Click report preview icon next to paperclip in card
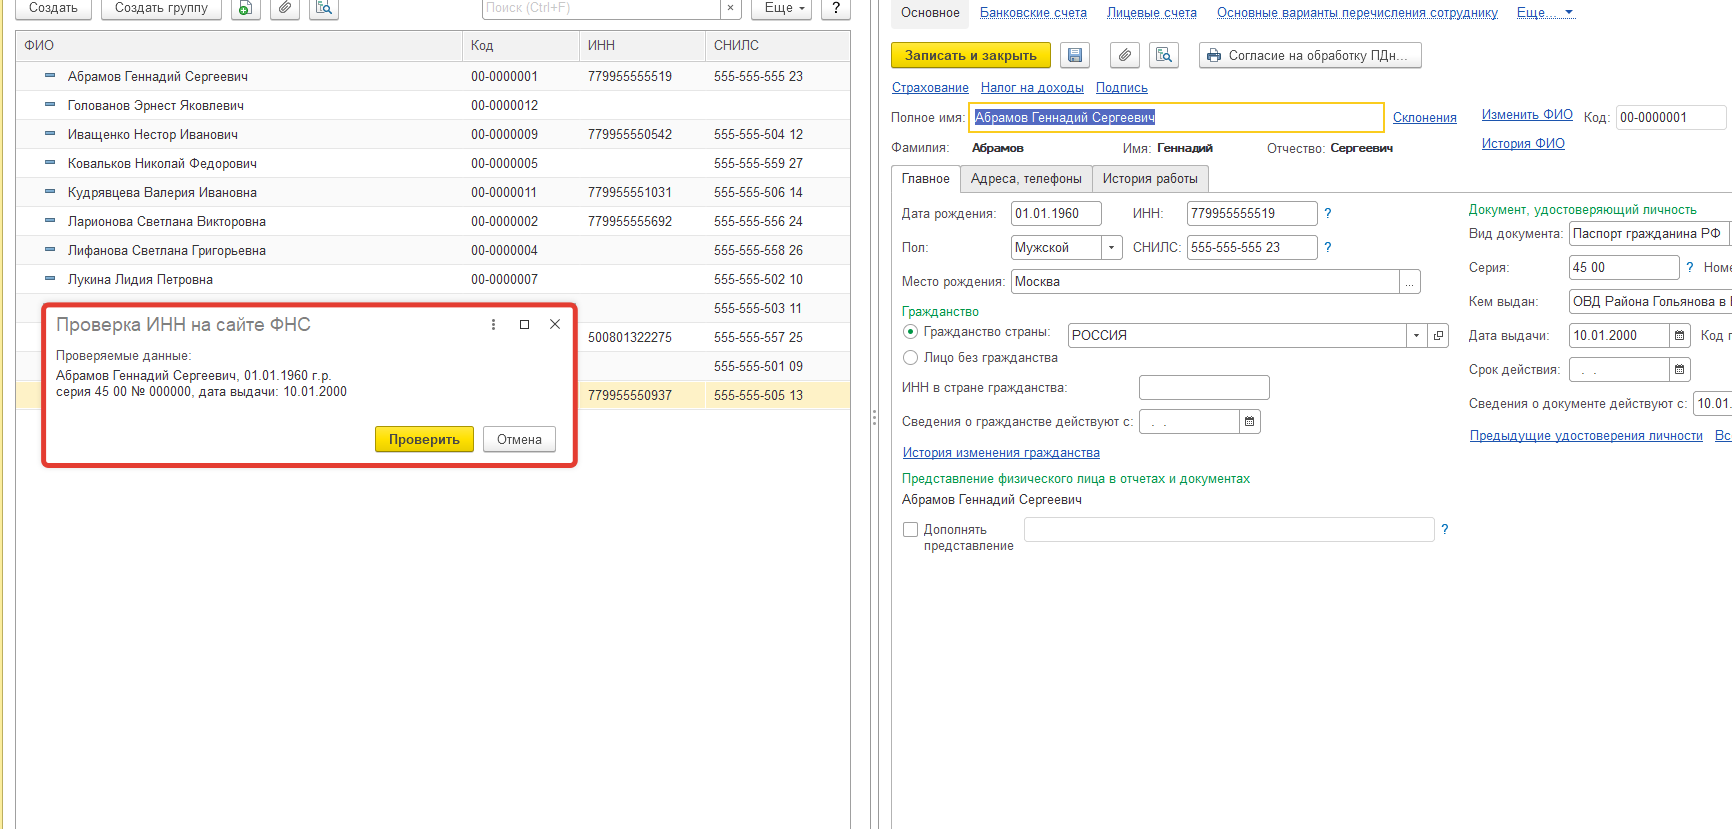Image resolution: width=1732 pixels, height=829 pixels. pyautogui.click(x=1164, y=55)
